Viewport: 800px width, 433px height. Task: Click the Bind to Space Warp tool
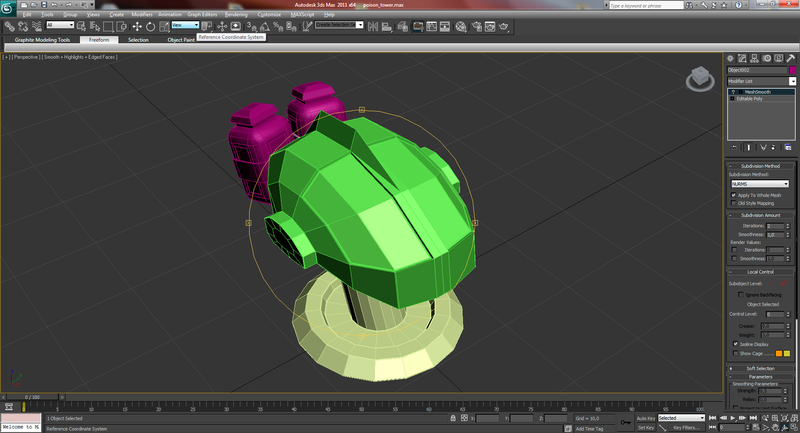tap(37, 27)
